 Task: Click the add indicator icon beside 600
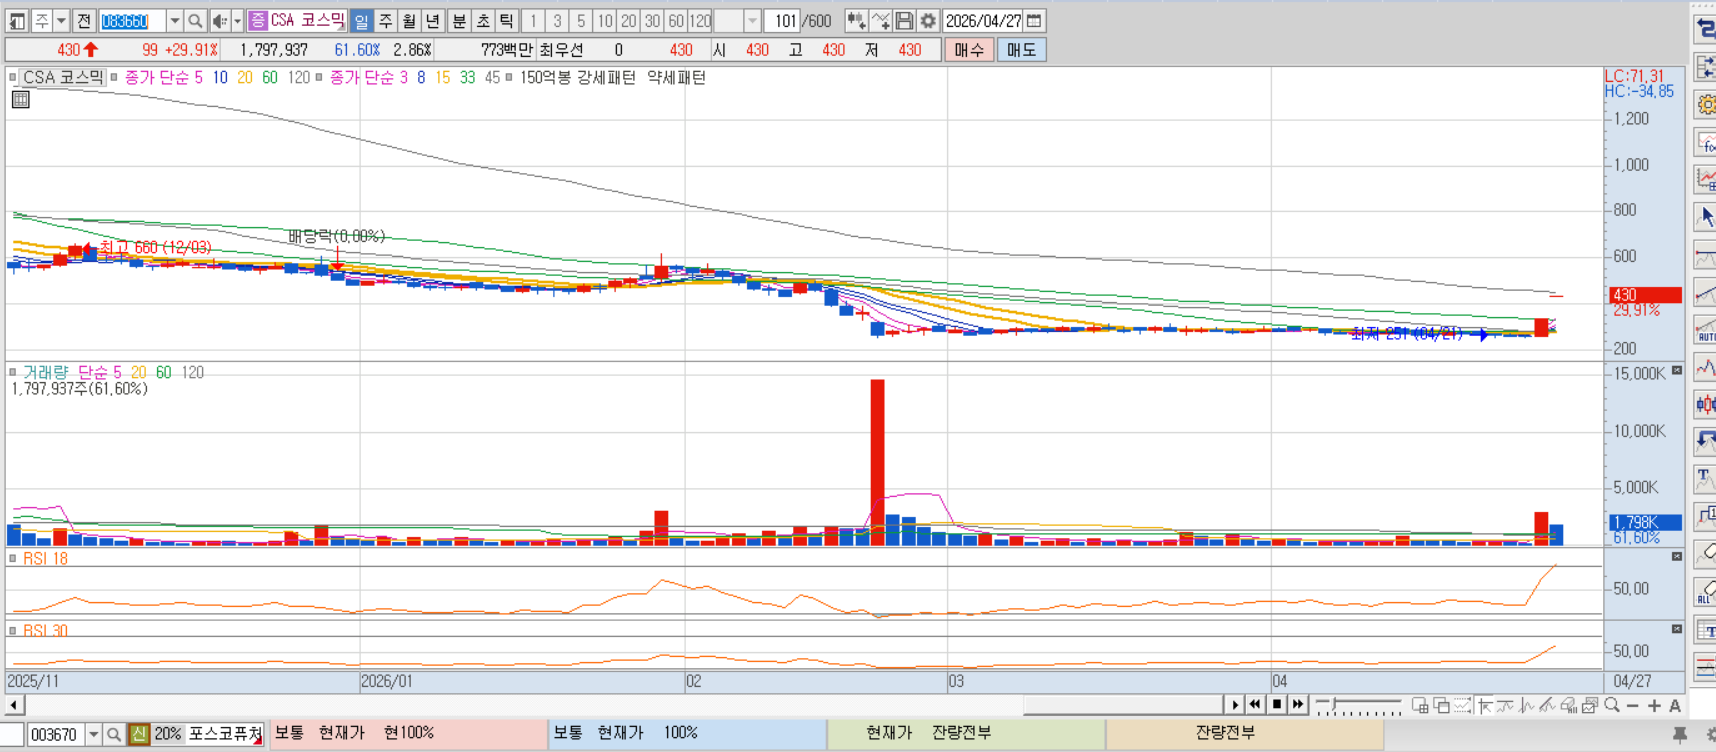856,20
